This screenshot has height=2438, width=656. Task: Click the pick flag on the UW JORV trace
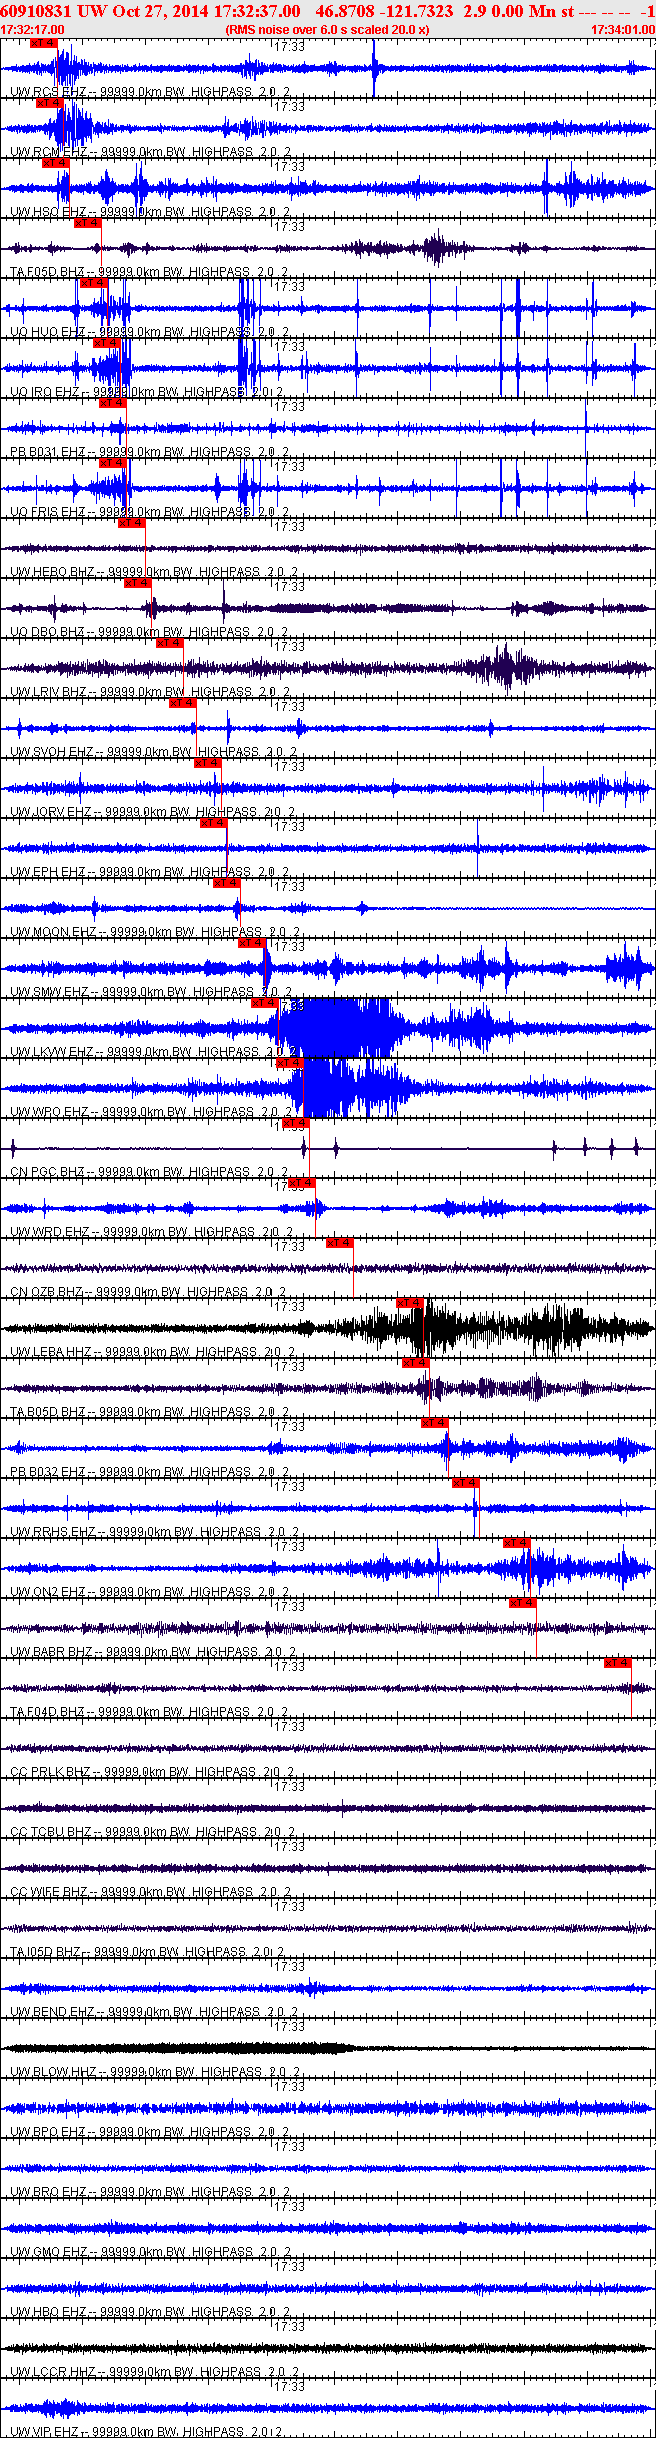208,763
